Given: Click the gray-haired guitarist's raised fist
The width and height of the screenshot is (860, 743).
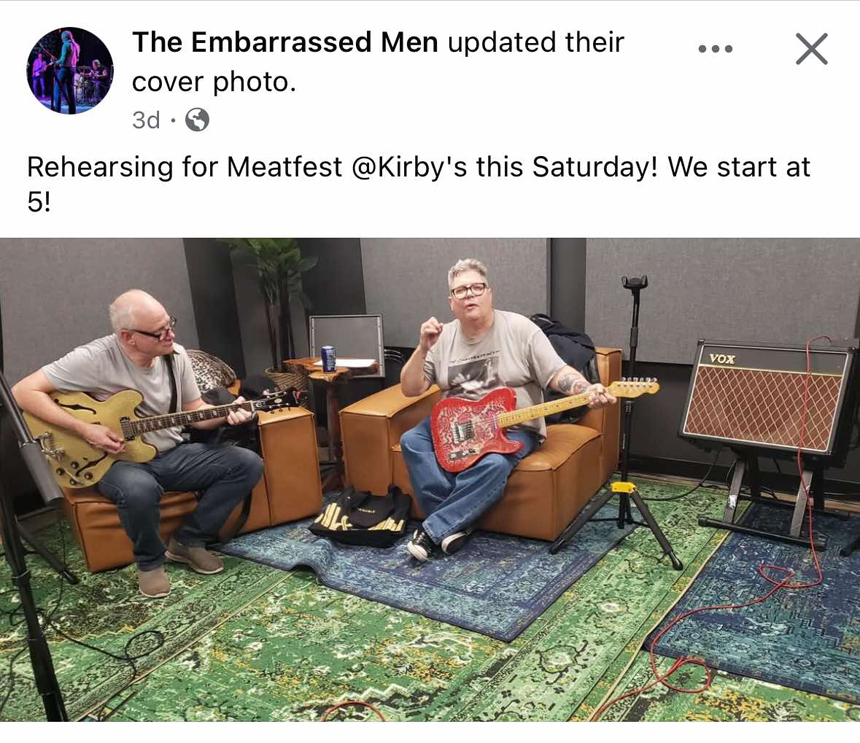Looking at the screenshot, I should [432, 330].
